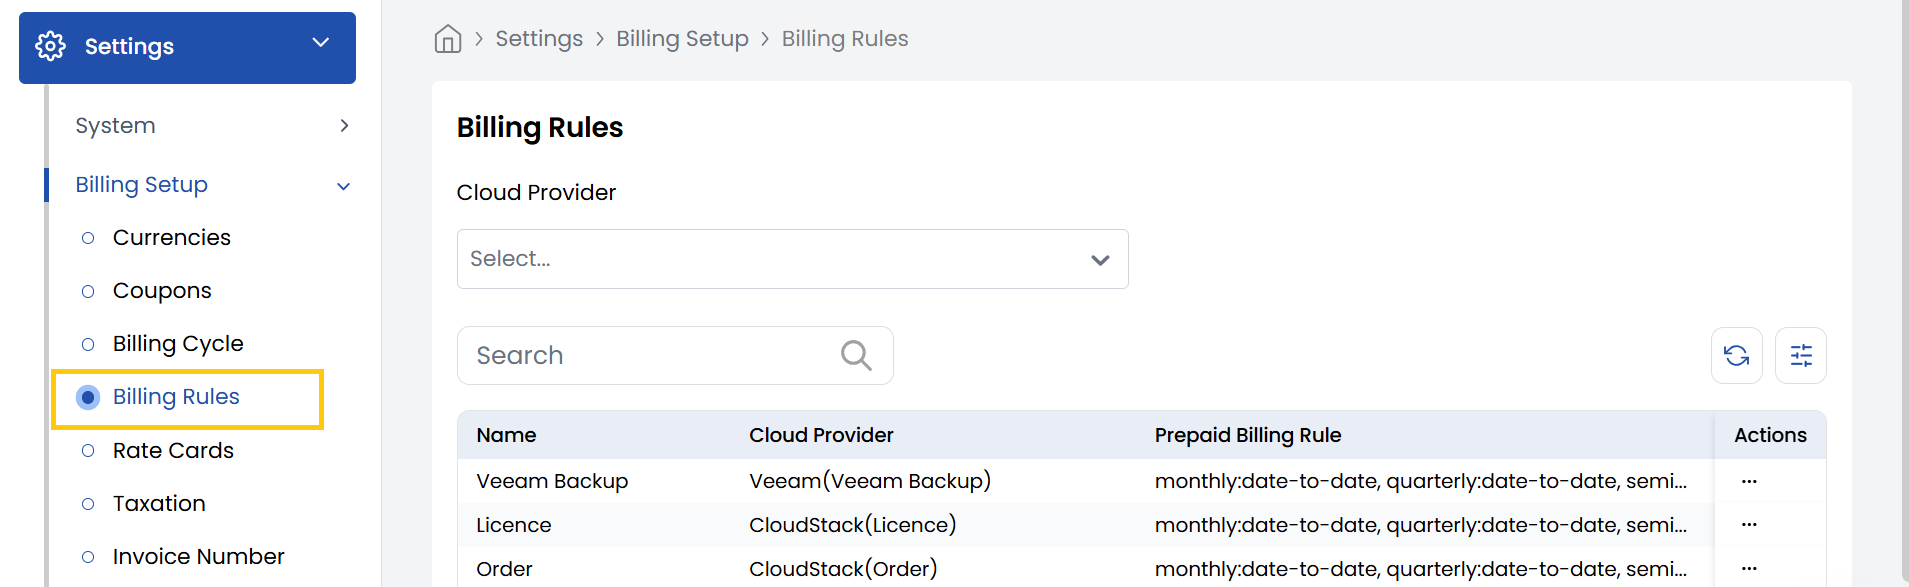
Task: Open actions menu for Licence row
Action: tap(1749, 524)
